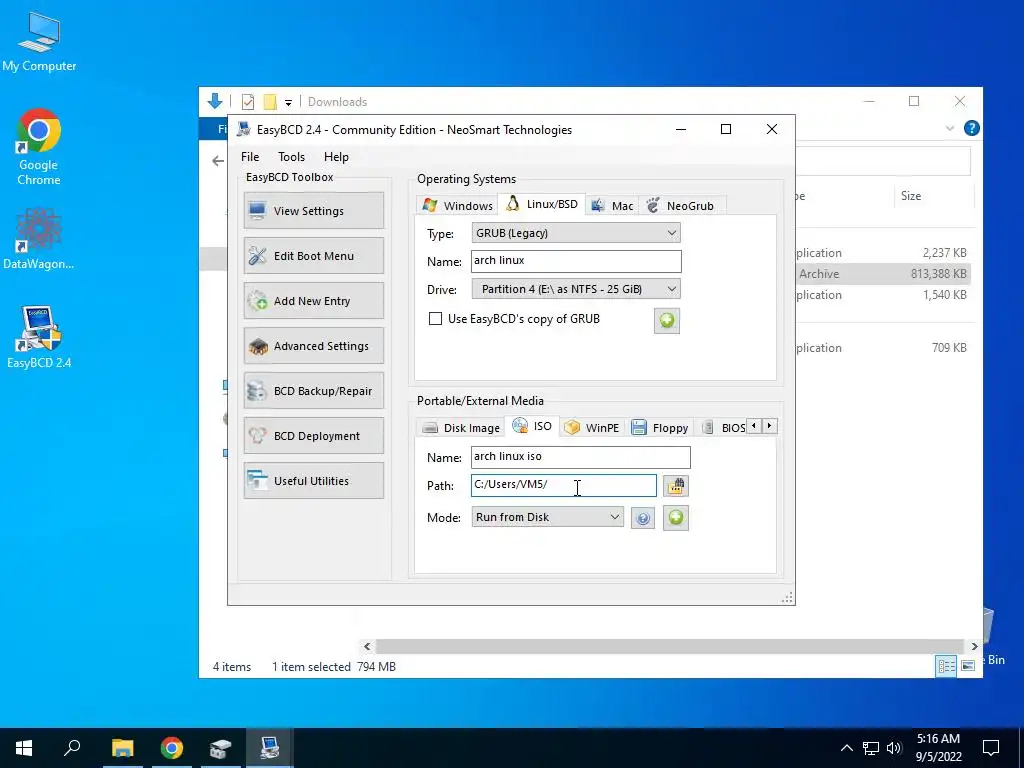Enable Use EasyBCD's copy of GRUB
This screenshot has width=1024, height=768.
[435, 319]
